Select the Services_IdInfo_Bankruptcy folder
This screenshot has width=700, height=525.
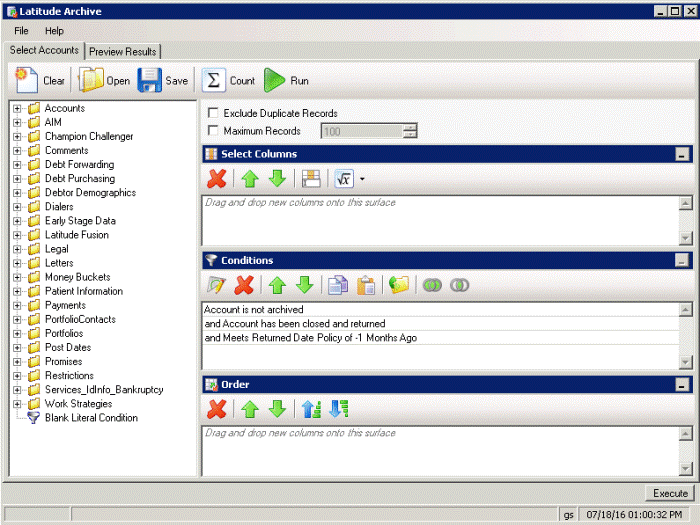click(104, 390)
